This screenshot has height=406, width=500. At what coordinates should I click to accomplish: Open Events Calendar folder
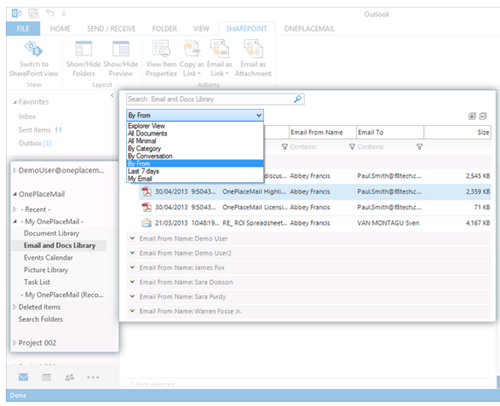[48, 257]
